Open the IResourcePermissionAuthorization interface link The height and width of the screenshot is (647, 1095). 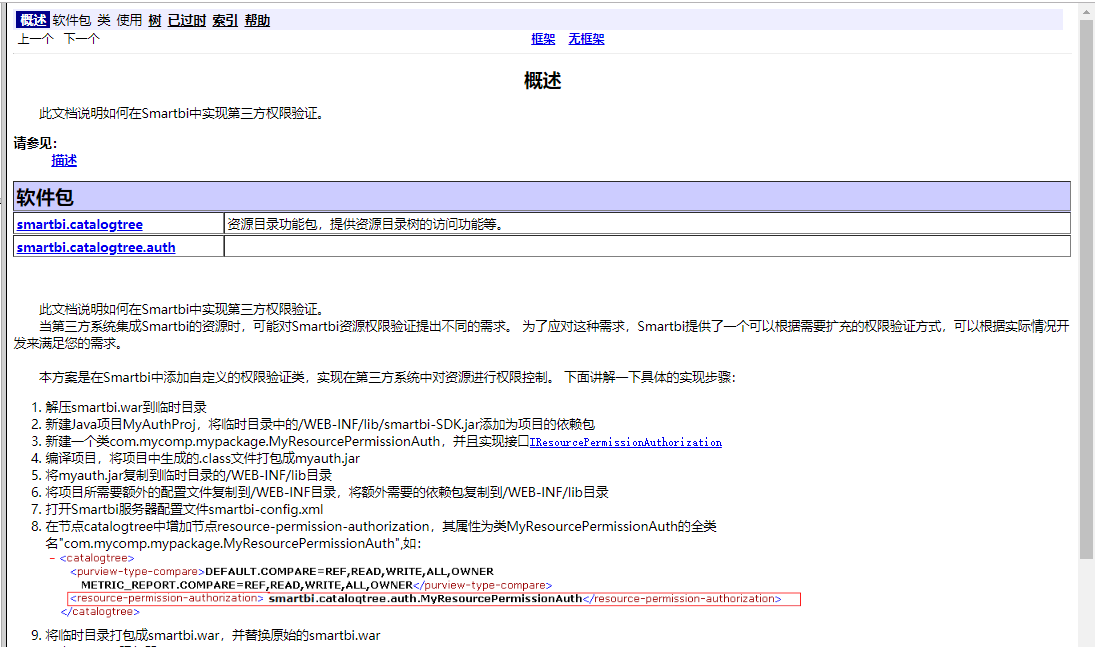point(626,442)
